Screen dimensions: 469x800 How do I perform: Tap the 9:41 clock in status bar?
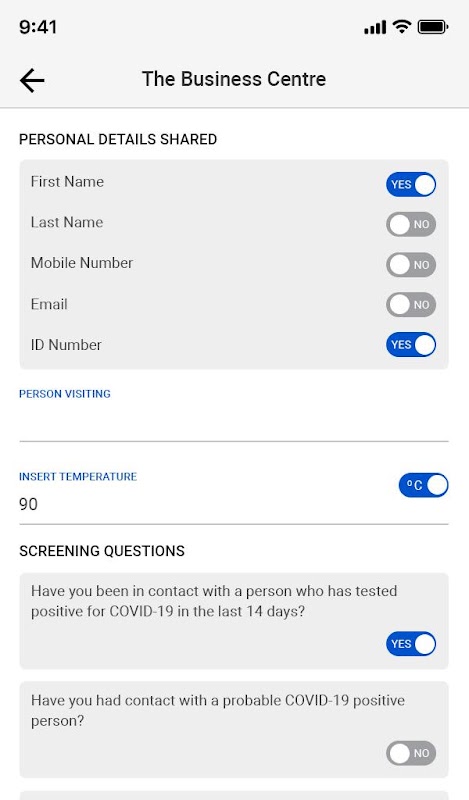point(38,27)
